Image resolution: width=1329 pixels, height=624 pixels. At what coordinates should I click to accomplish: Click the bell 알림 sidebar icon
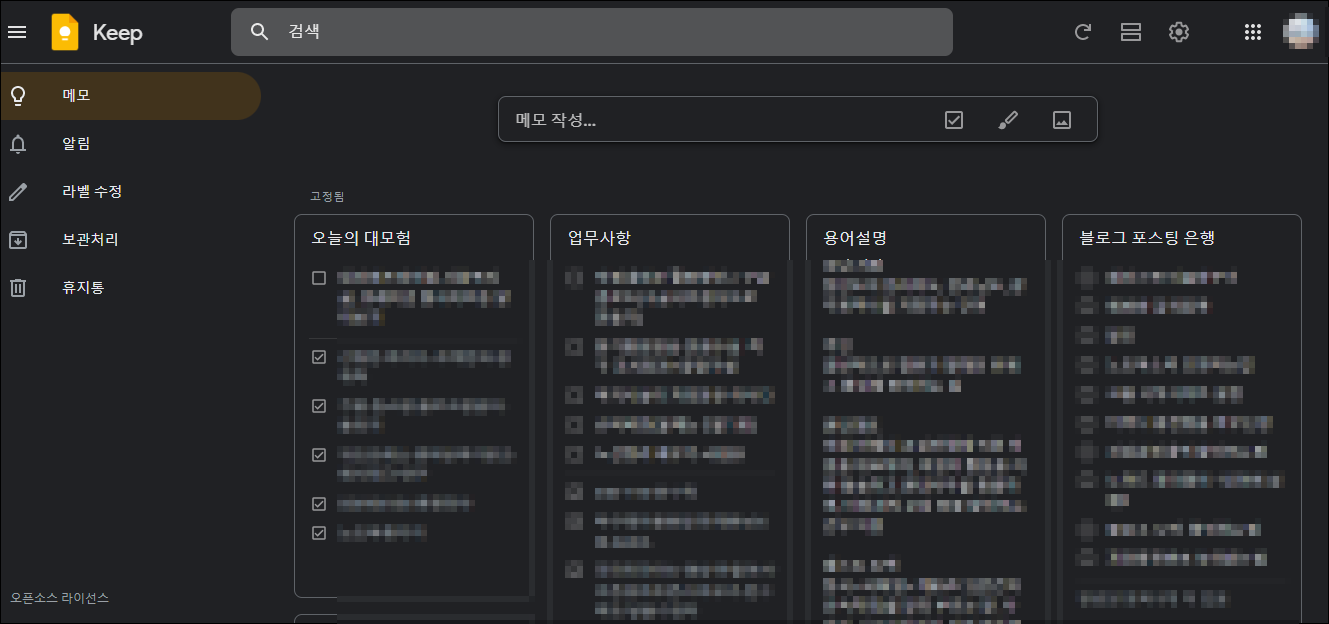[x=18, y=144]
